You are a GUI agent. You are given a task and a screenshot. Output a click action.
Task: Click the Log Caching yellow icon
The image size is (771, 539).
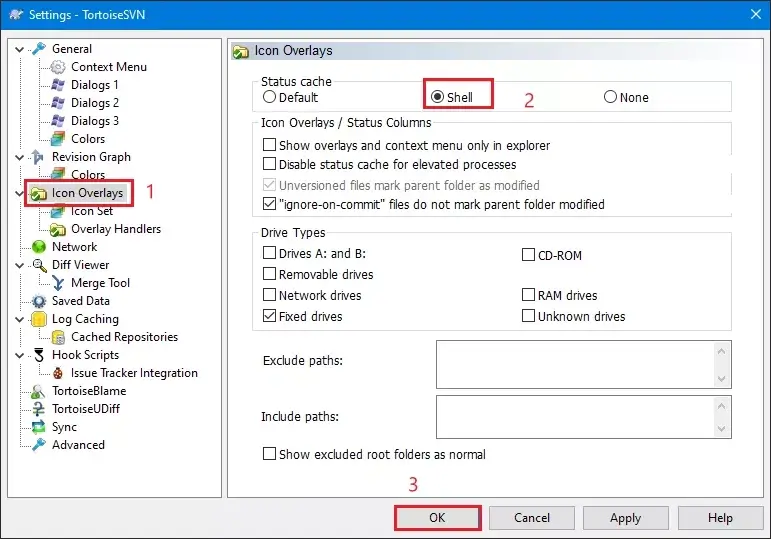[39, 319]
